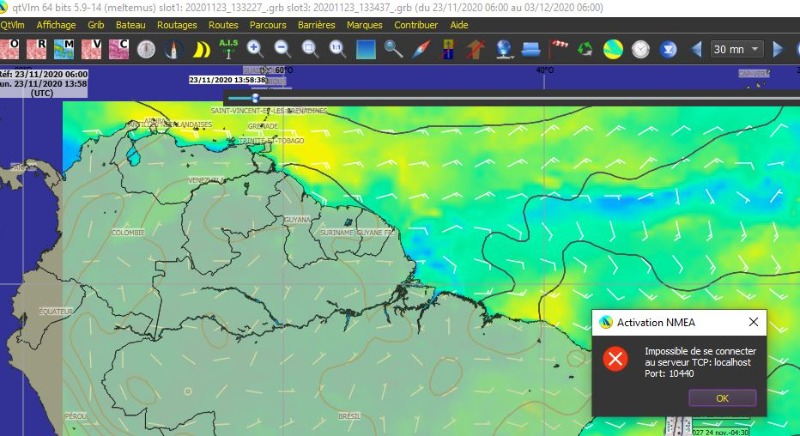The height and width of the screenshot is (436, 800).
Task: Click the O chart layer icon
Action: 10,49
